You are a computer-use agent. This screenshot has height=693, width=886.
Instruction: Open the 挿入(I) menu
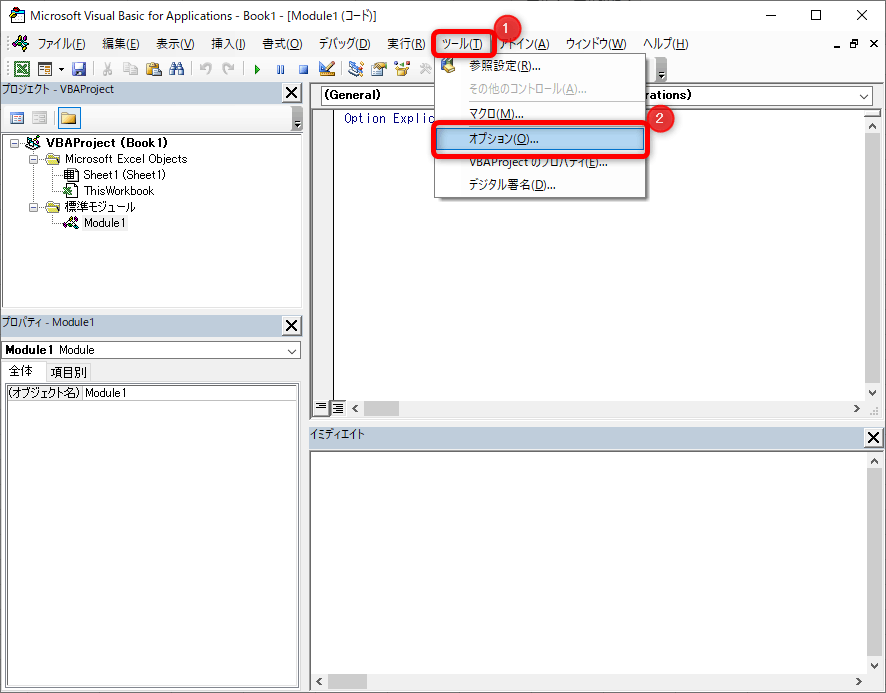pyautogui.click(x=228, y=44)
